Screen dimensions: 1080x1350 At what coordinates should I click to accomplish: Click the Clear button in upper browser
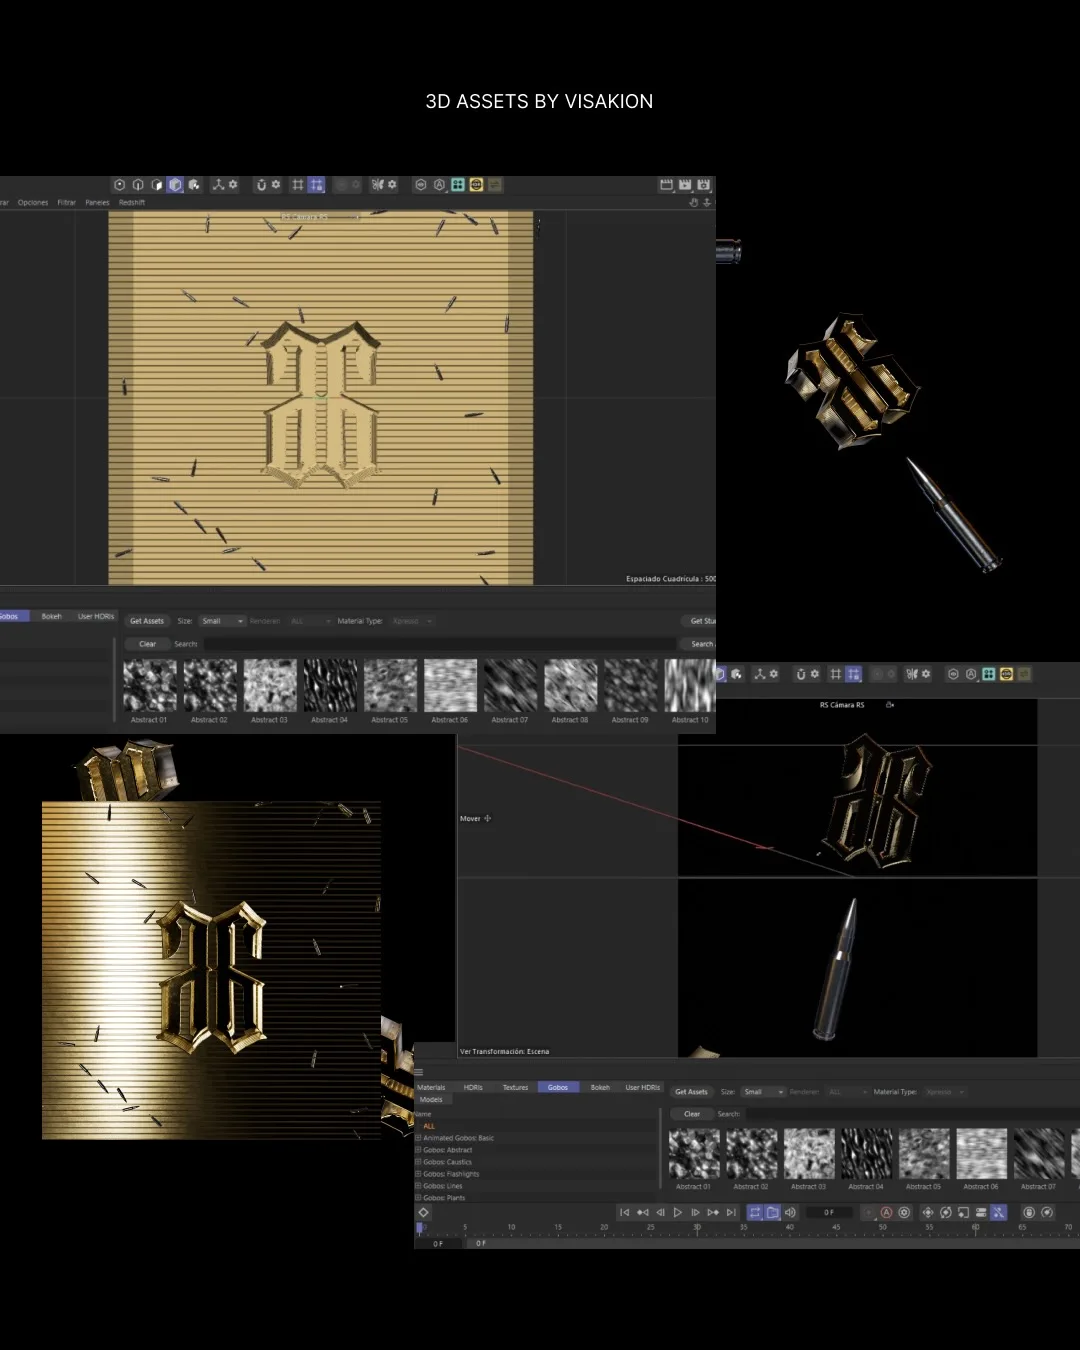pyautogui.click(x=148, y=644)
